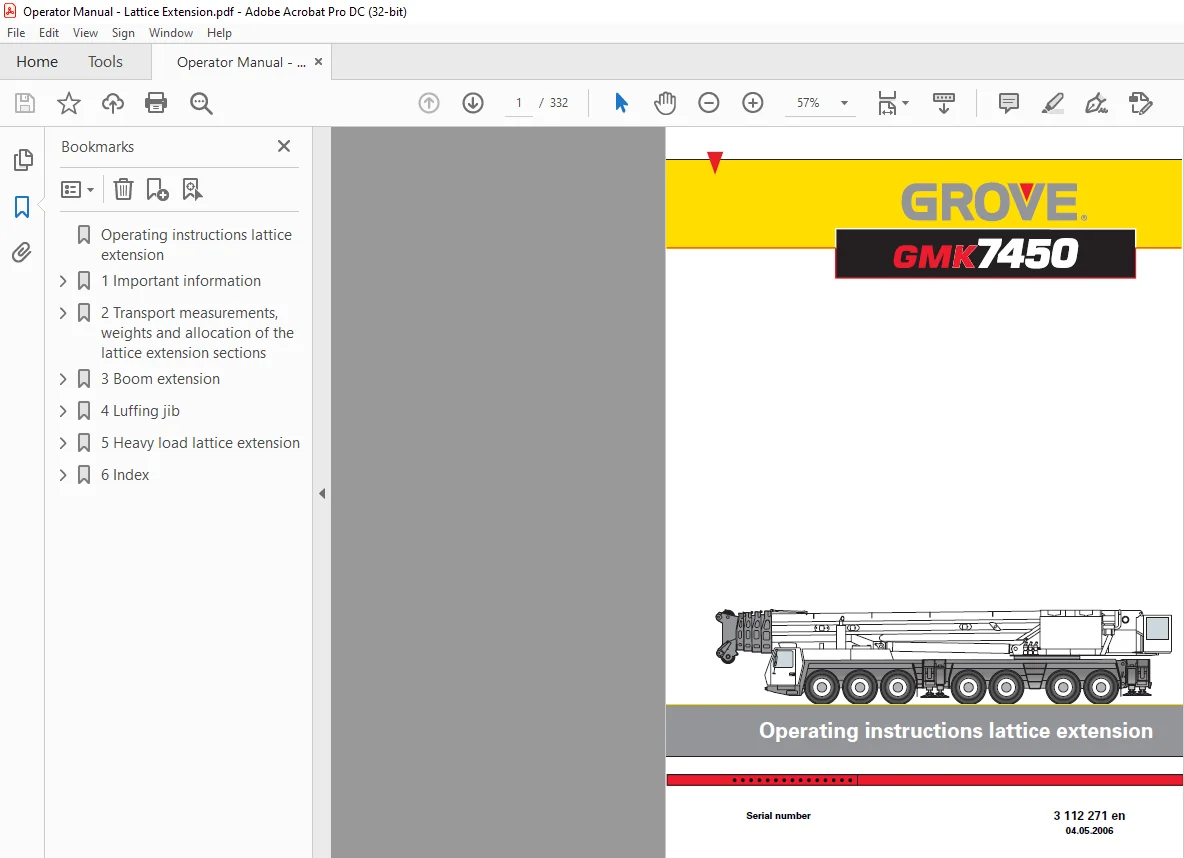
Task: Jump to '4 Luffing jib' bookmark
Action: click(x=140, y=411)
